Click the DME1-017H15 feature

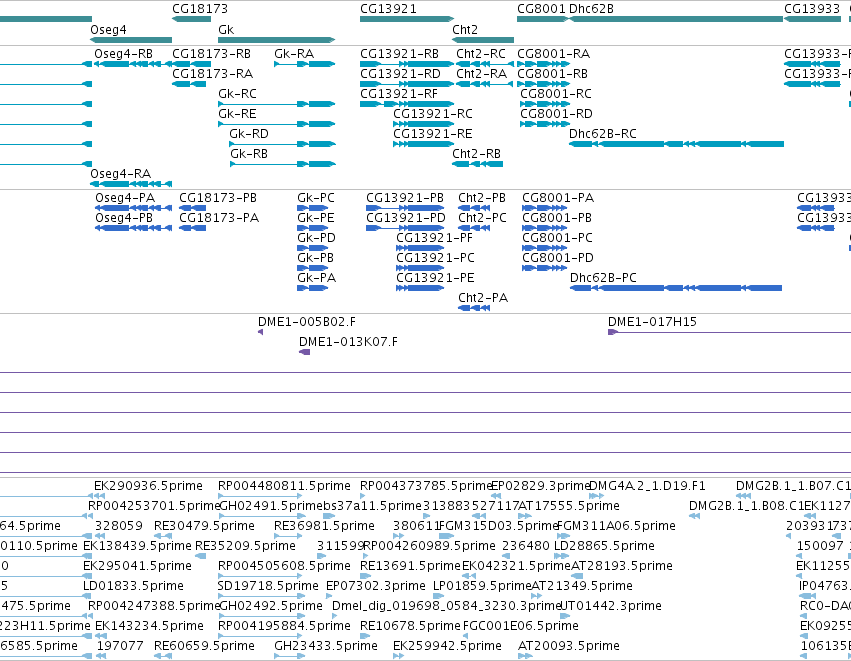tap(729, 332)
